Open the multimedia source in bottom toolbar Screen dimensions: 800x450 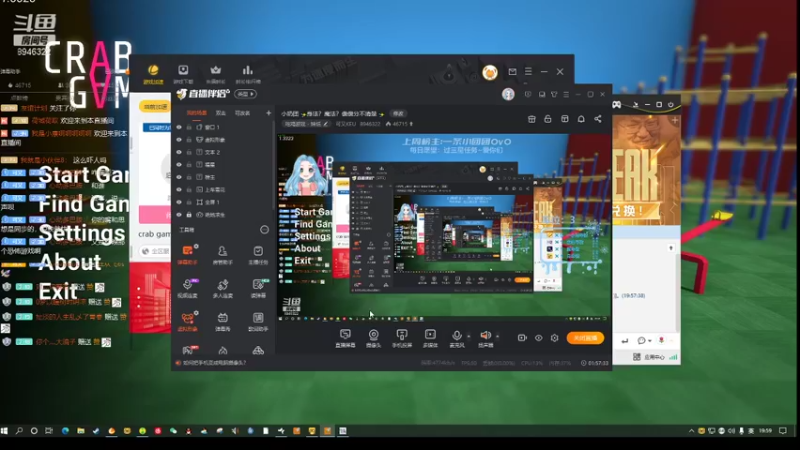430,338
